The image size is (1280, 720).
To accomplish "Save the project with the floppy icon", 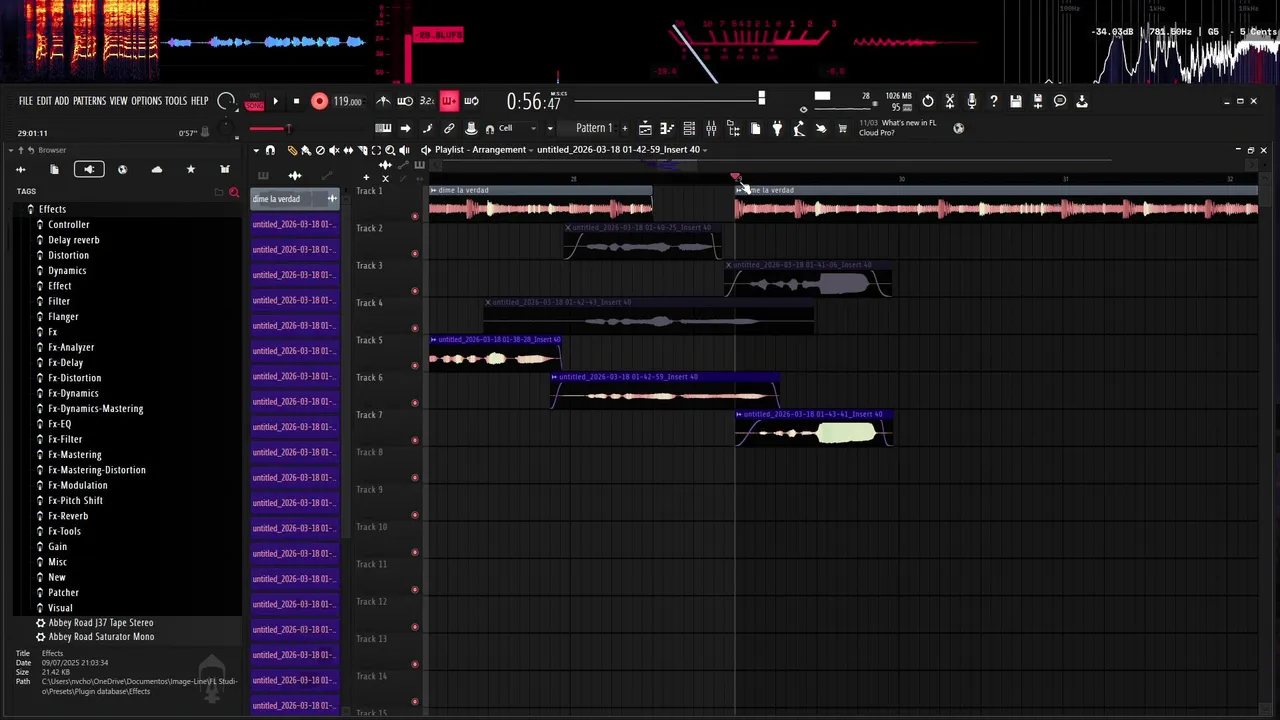I will [1015, 101].
